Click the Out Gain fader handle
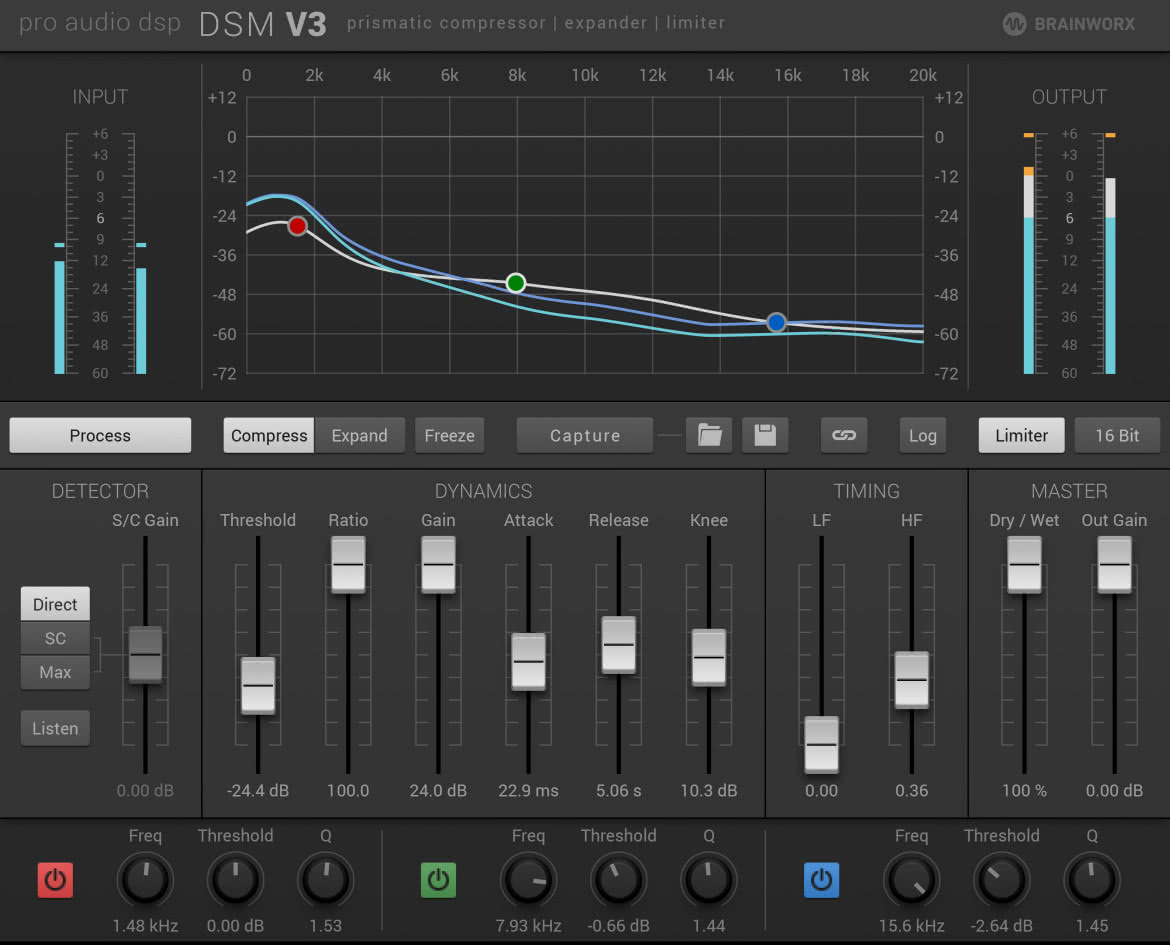This screenshot has height=945, width=1170. click(x=1114, y=564)
